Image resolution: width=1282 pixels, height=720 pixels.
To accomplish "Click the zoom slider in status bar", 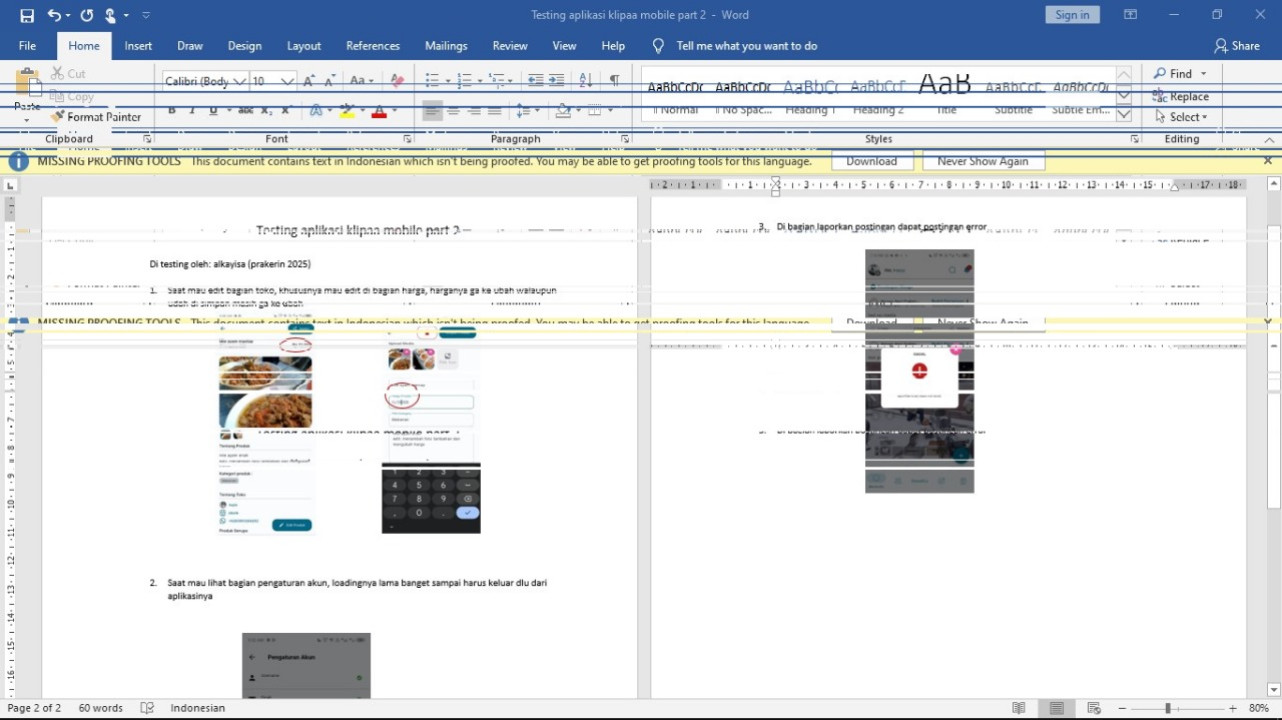I will pos(1167,708).
